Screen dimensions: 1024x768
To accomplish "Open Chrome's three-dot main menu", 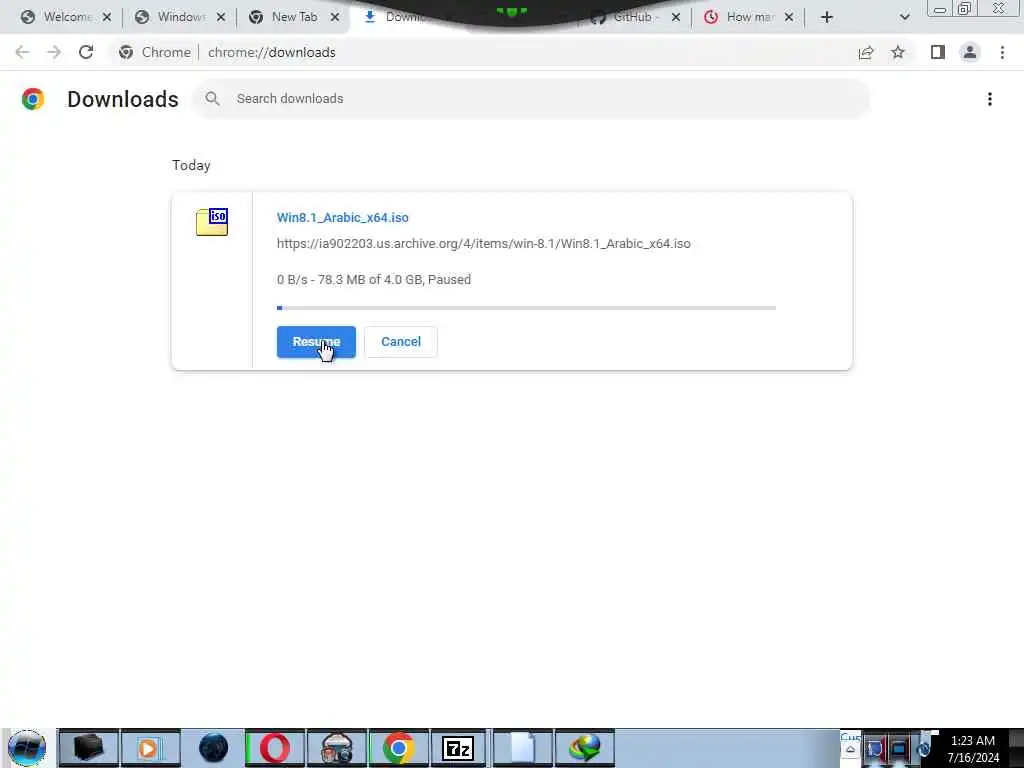I will pos(1002,52).
